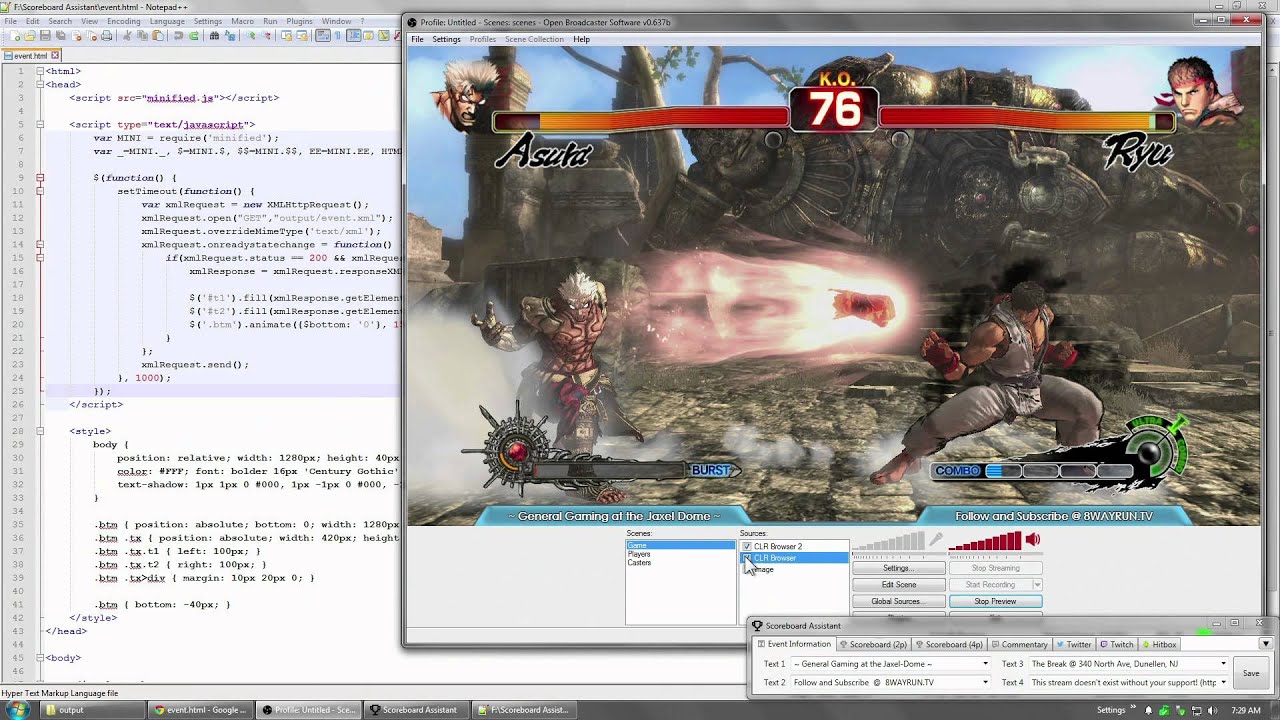
Task: Expand the Start Recording dropdown arrow
Action: pyautogui.click(x=1037, y=585)
